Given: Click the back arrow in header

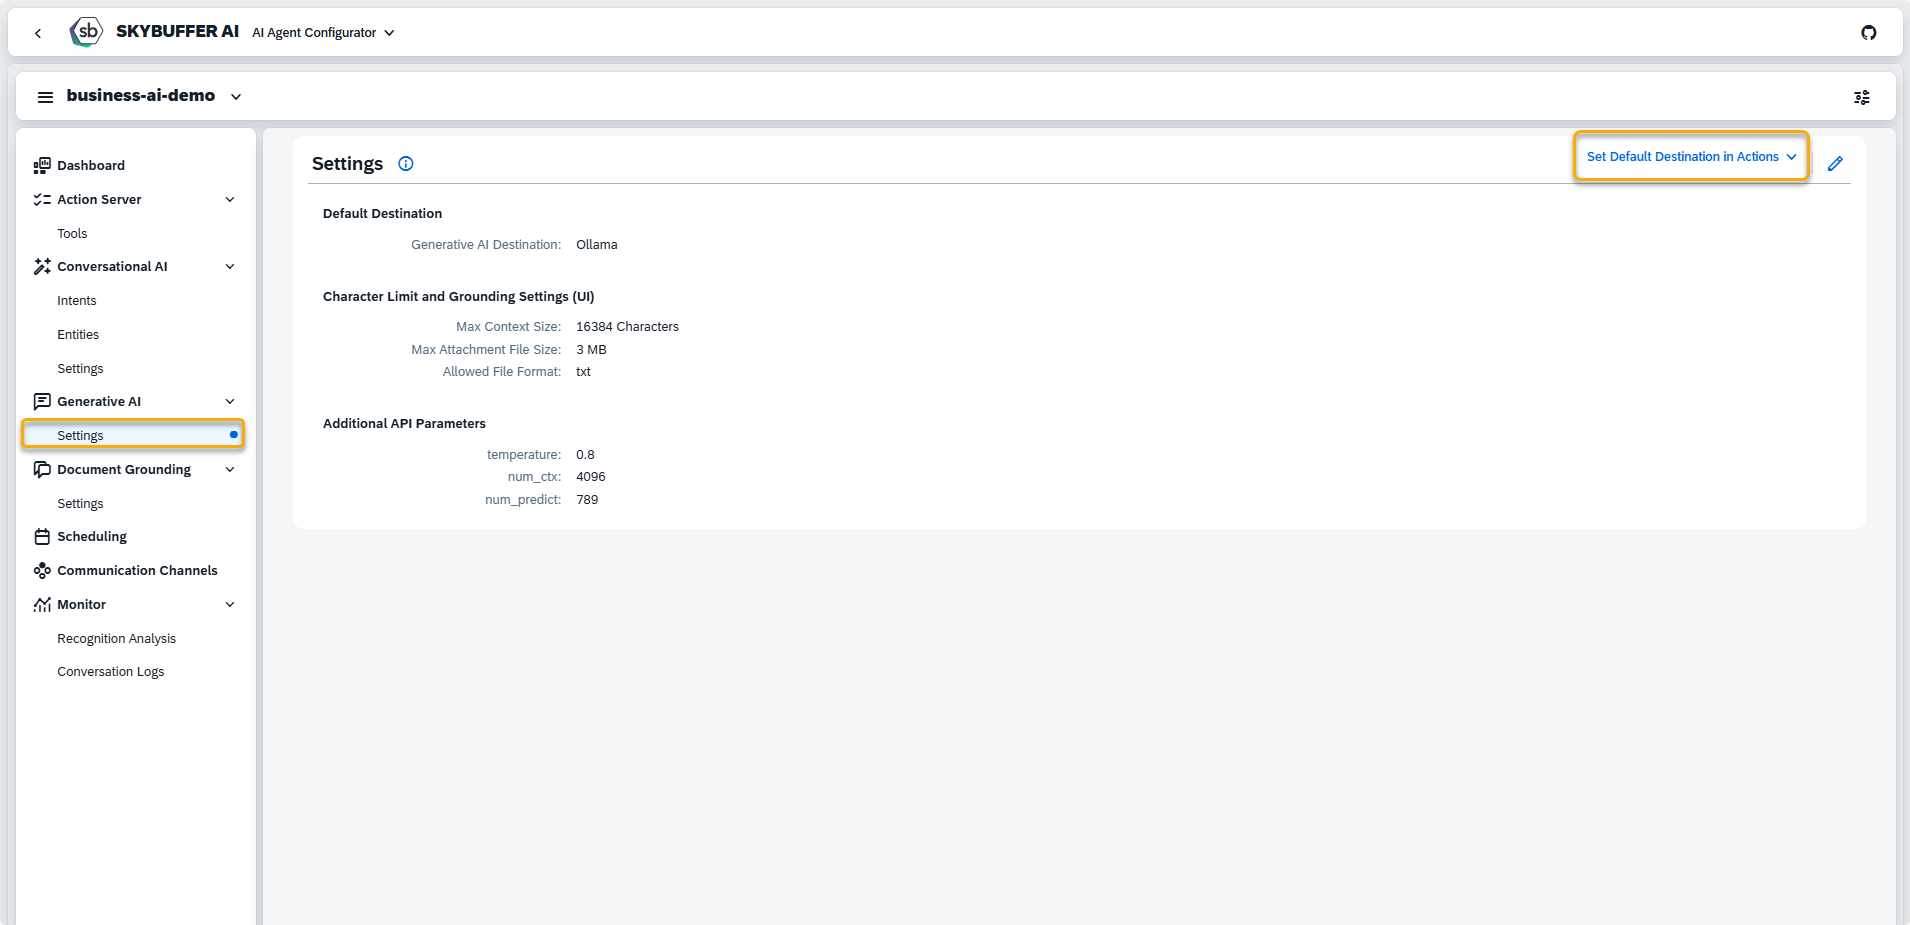Looking at the screenshot, I should (38, 33).
